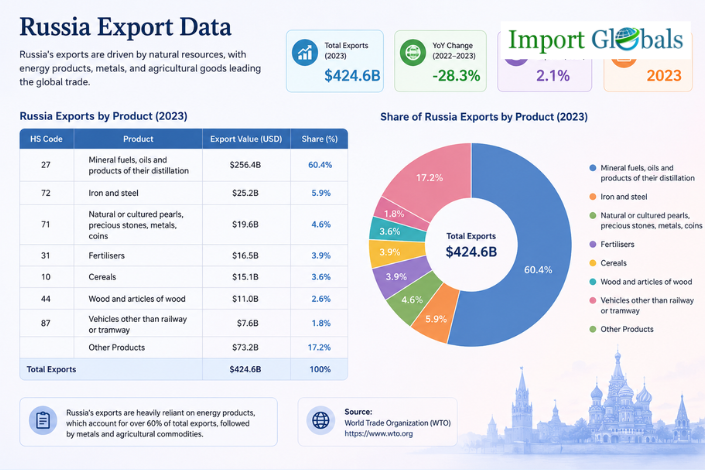The width and height of the screenshot is (705, 470).
Task: Click the pink legend dot for Vehicles
Action: click(x=593, y=300)
